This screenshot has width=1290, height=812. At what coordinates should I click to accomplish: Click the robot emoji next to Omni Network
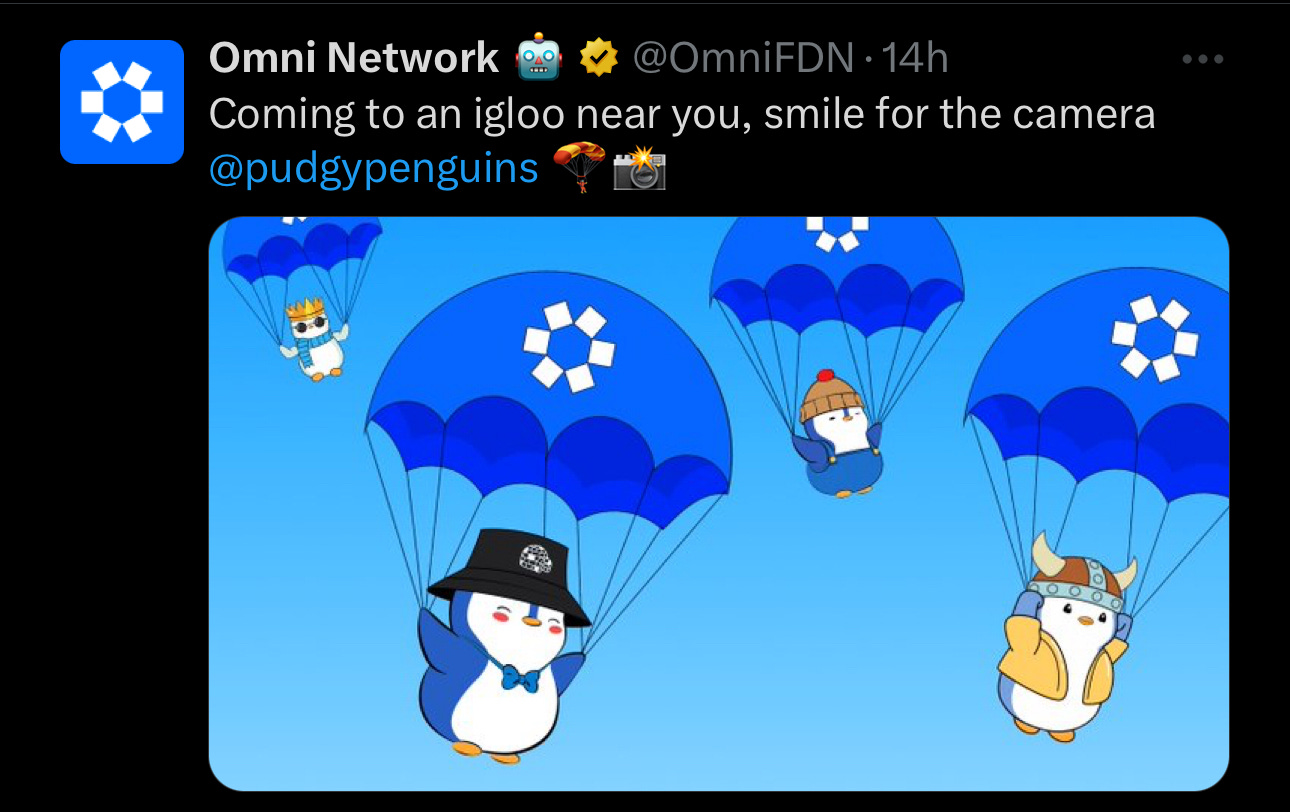click(x=539, y=58)
